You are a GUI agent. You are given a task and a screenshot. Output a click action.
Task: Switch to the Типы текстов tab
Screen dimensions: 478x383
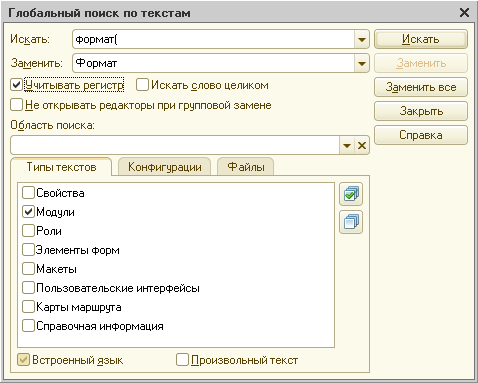pos(61,167)
